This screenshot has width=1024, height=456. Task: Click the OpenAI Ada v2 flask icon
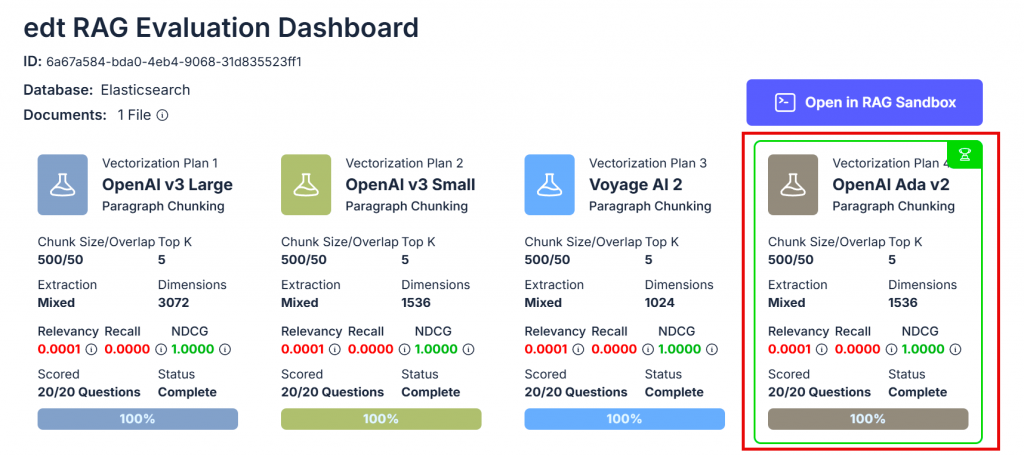(793, 185)
